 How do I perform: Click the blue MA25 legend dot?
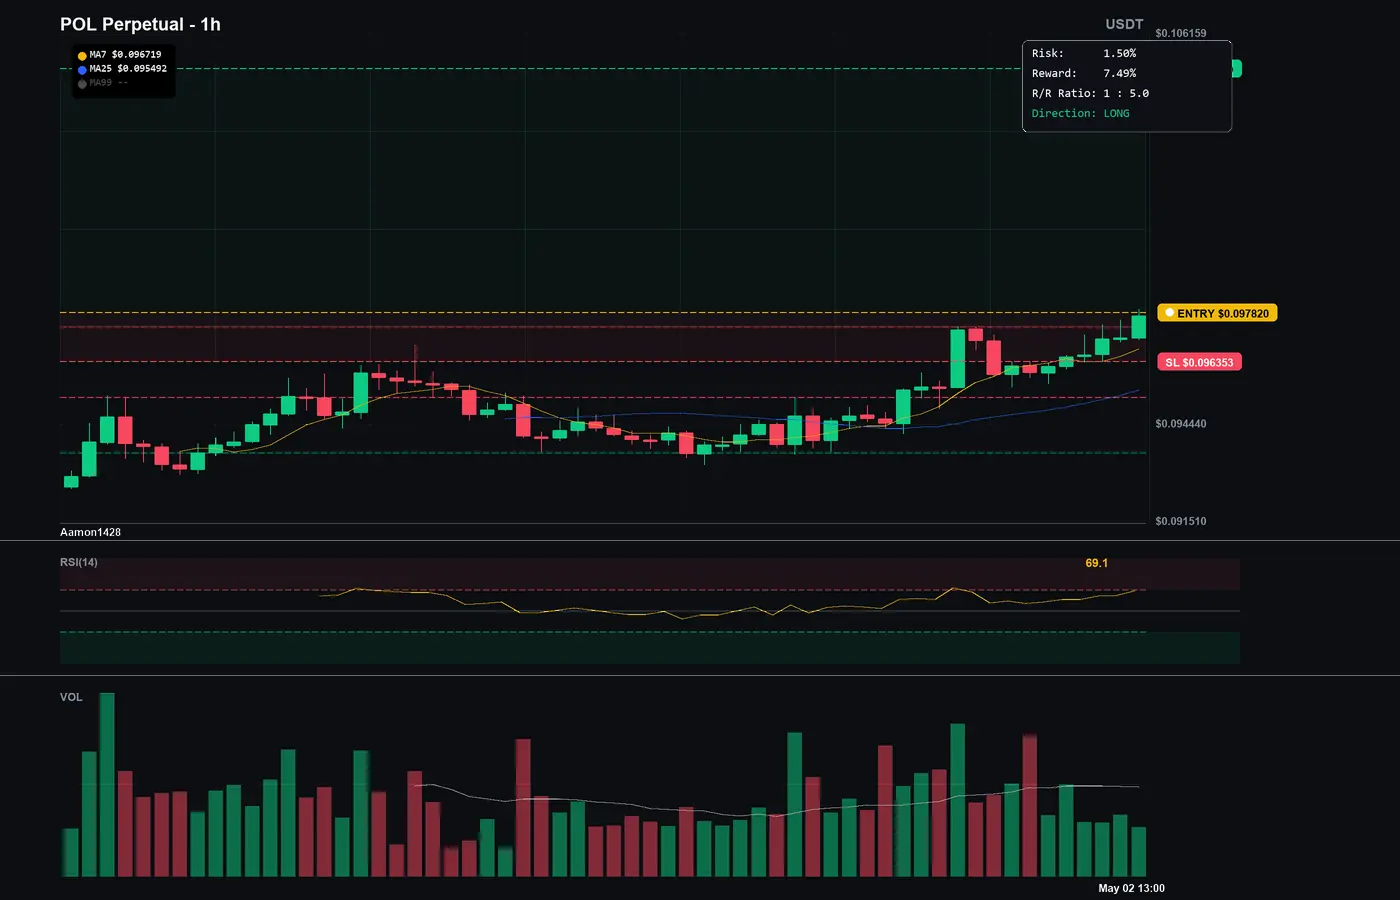pos(82,70)
